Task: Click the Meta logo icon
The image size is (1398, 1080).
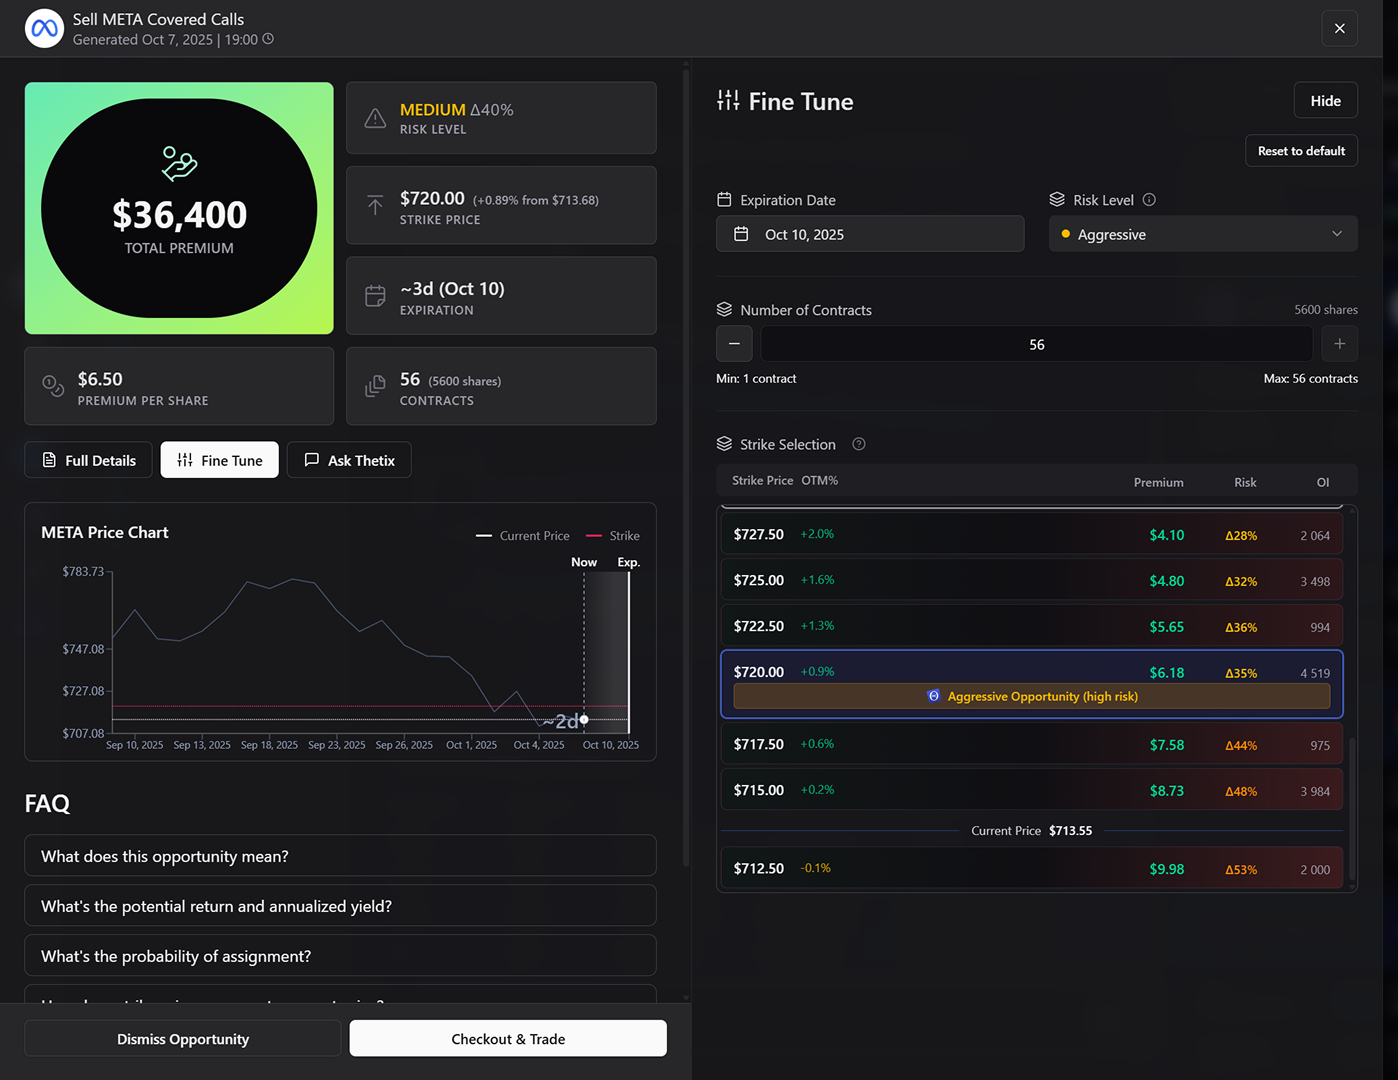Action: tap(45, 29)
